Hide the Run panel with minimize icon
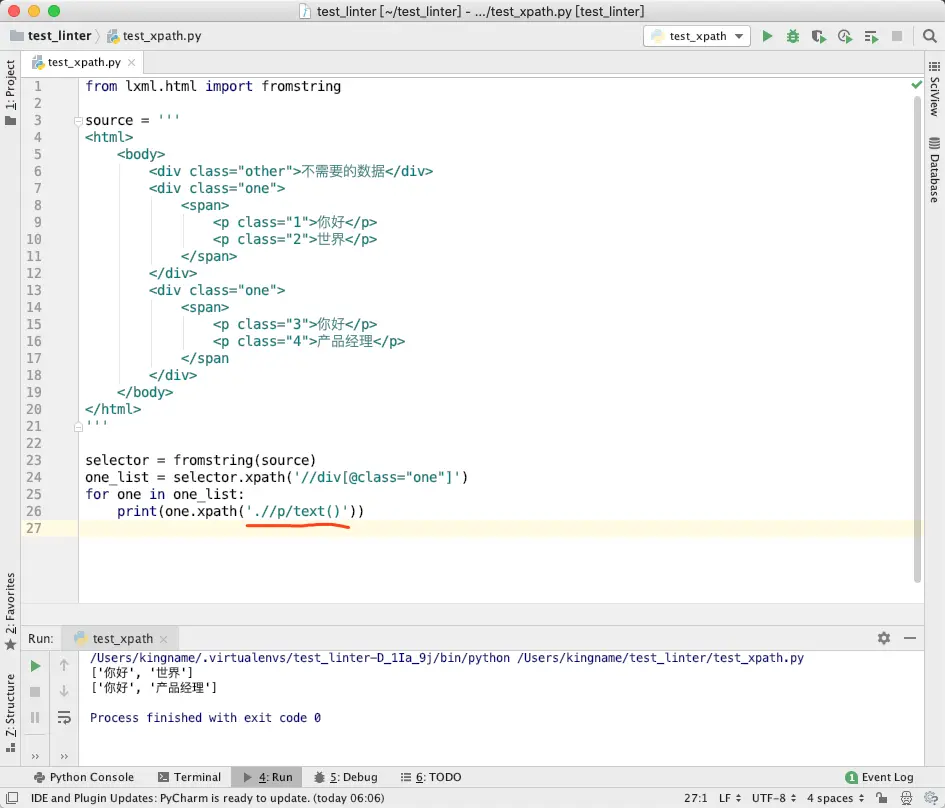 tap(910, 638)
